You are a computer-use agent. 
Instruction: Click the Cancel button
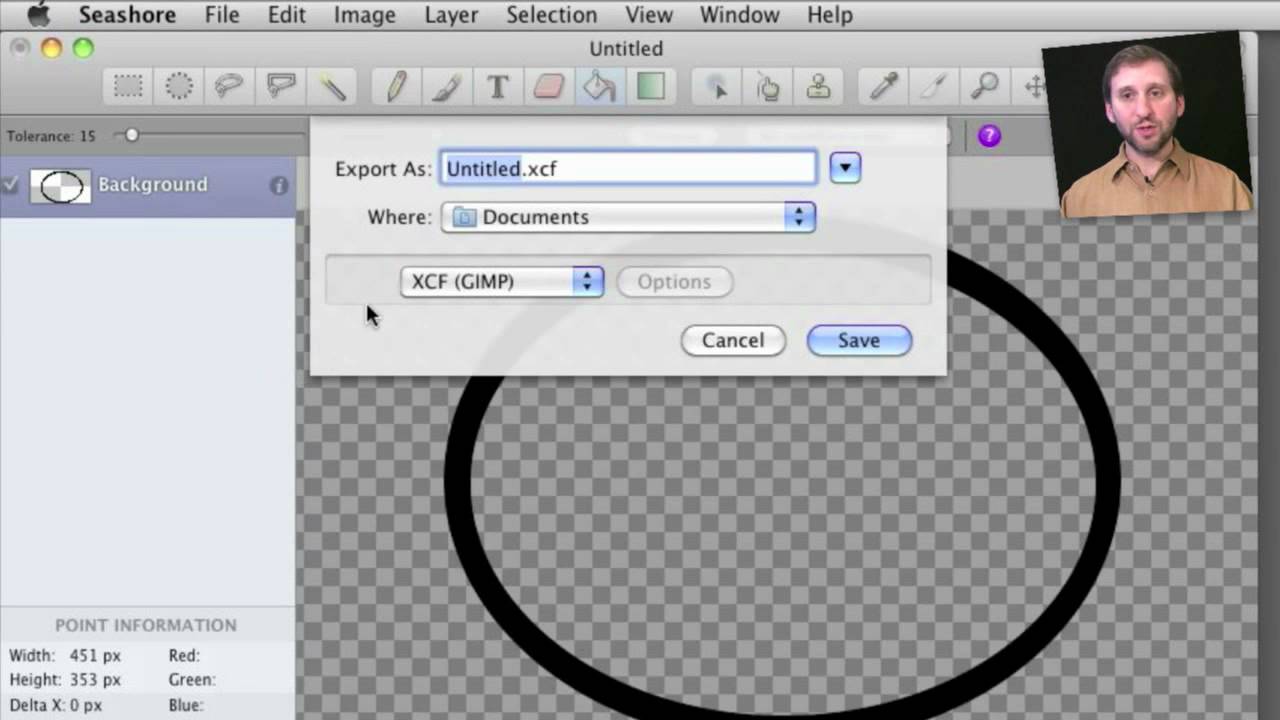click(733, 341)
